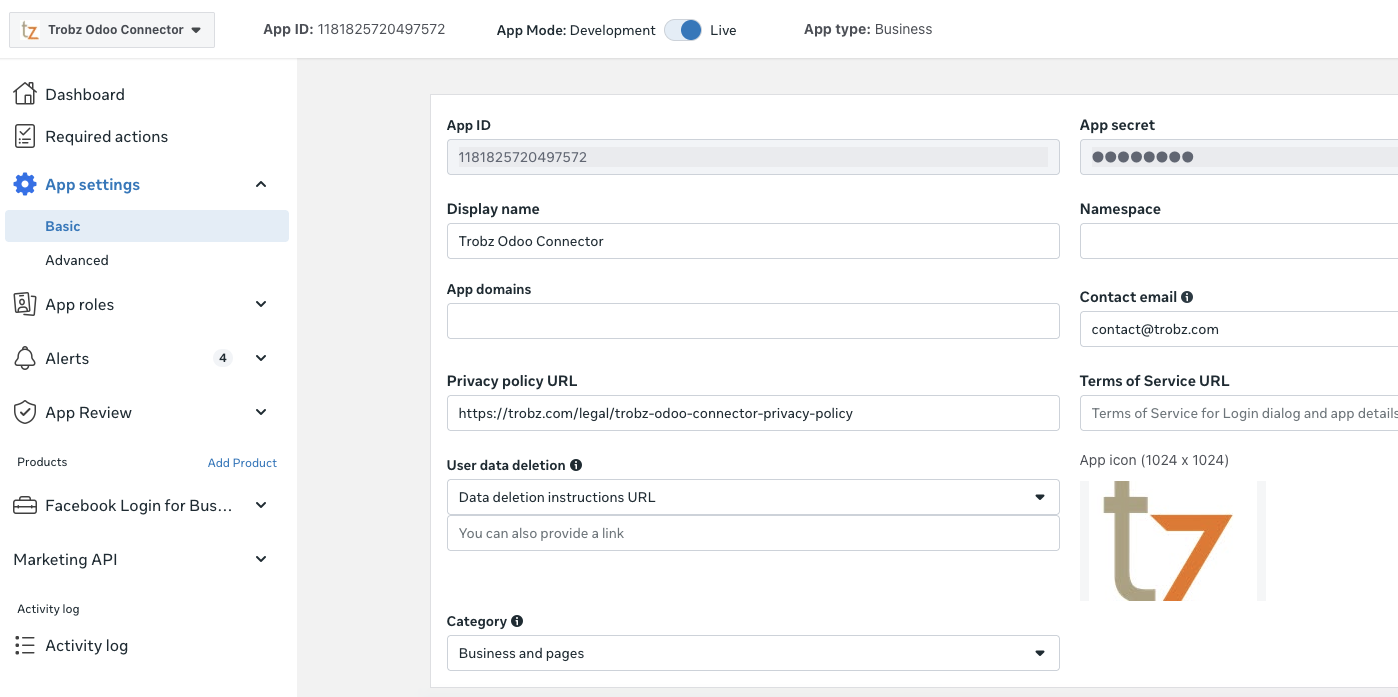
Task: Click the Terms of Service URL field
Action: pyautogui.click(x=1239, y=413)
